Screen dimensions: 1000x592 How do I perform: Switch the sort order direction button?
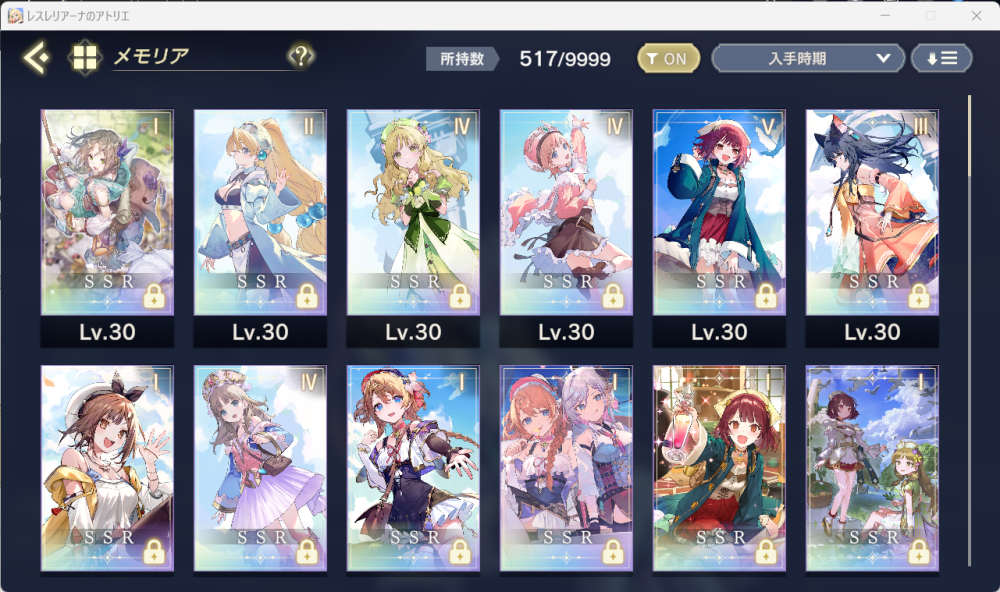[941, 59]
